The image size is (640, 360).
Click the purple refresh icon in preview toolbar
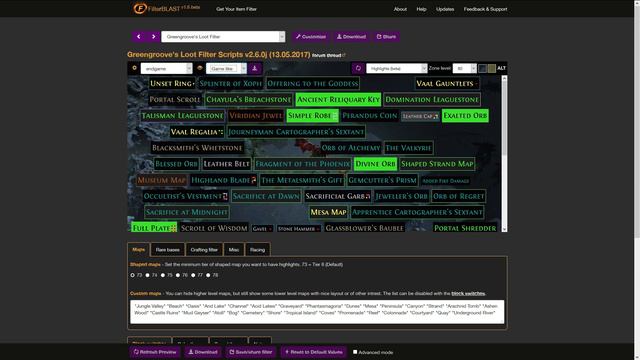358,68
